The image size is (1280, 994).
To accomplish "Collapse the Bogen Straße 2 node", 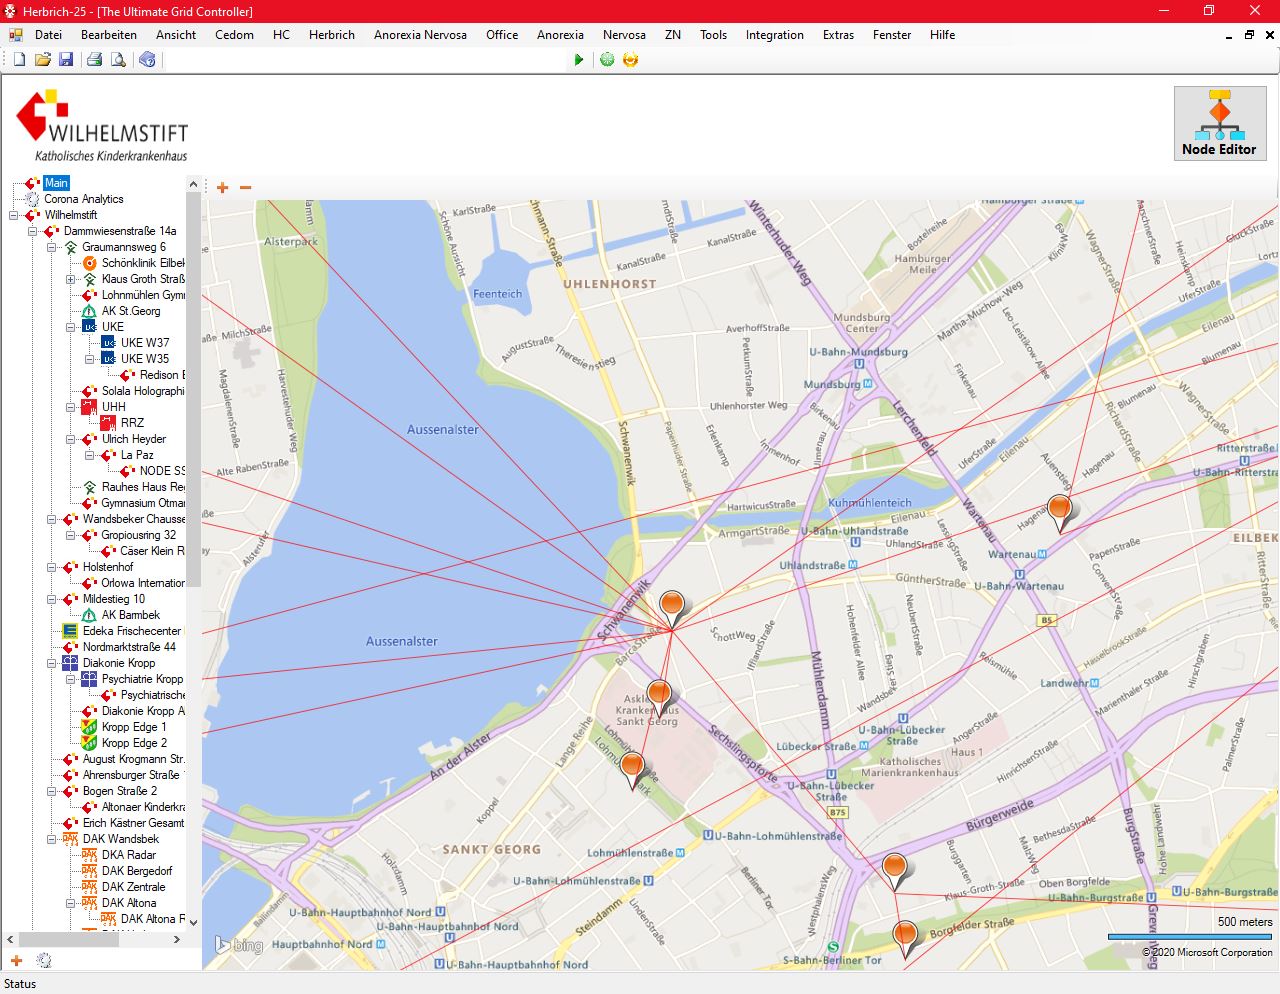I will click(51, 791).
